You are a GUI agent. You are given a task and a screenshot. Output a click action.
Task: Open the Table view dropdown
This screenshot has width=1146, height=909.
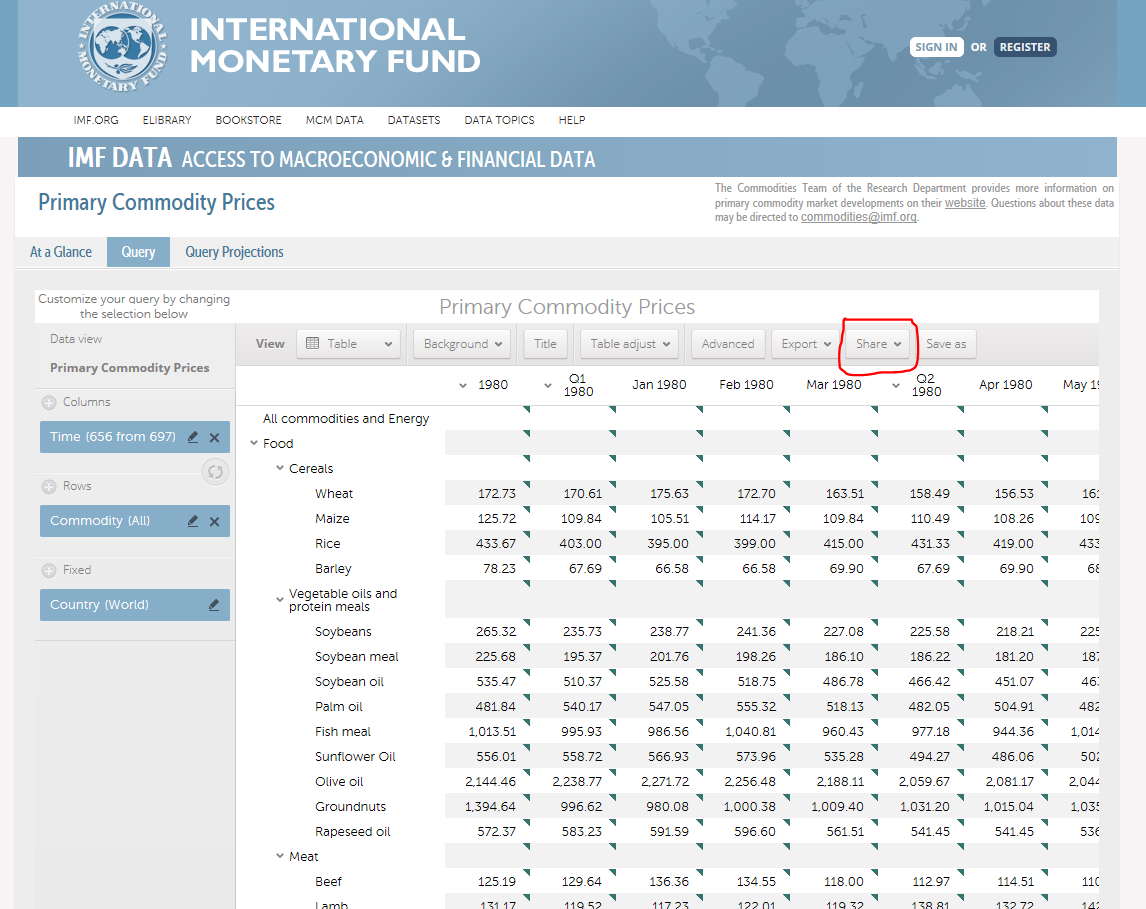(349, 344)
